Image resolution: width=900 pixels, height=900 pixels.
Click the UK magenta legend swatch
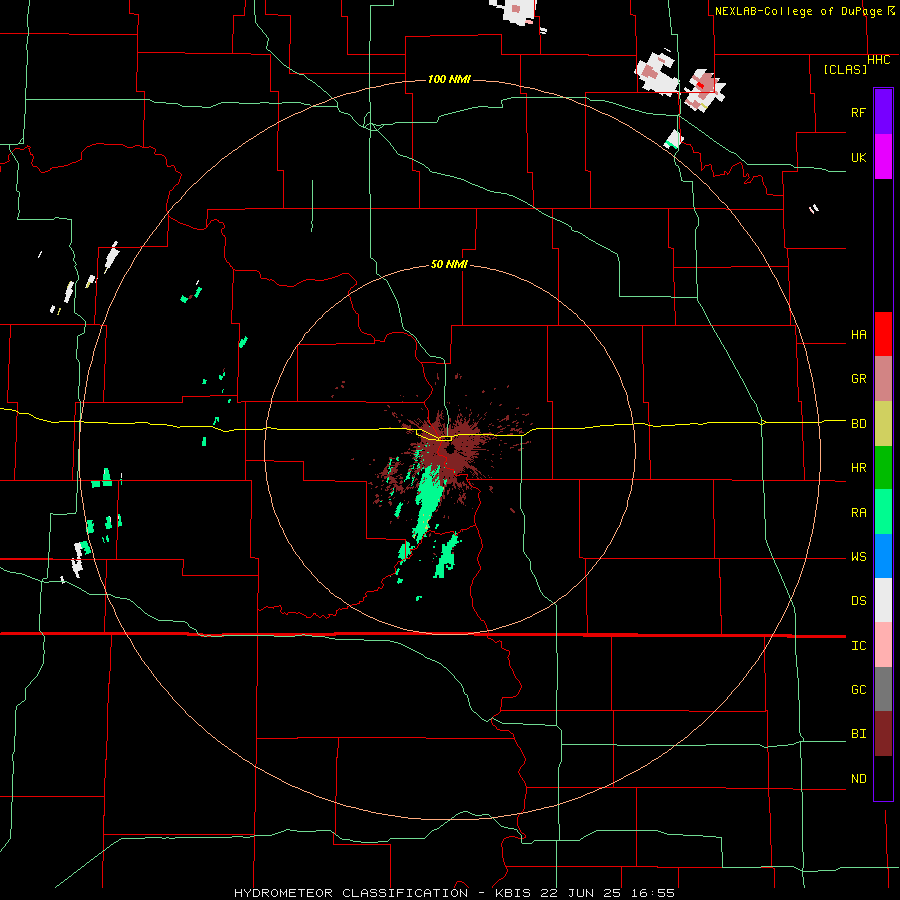coord(883,157)
